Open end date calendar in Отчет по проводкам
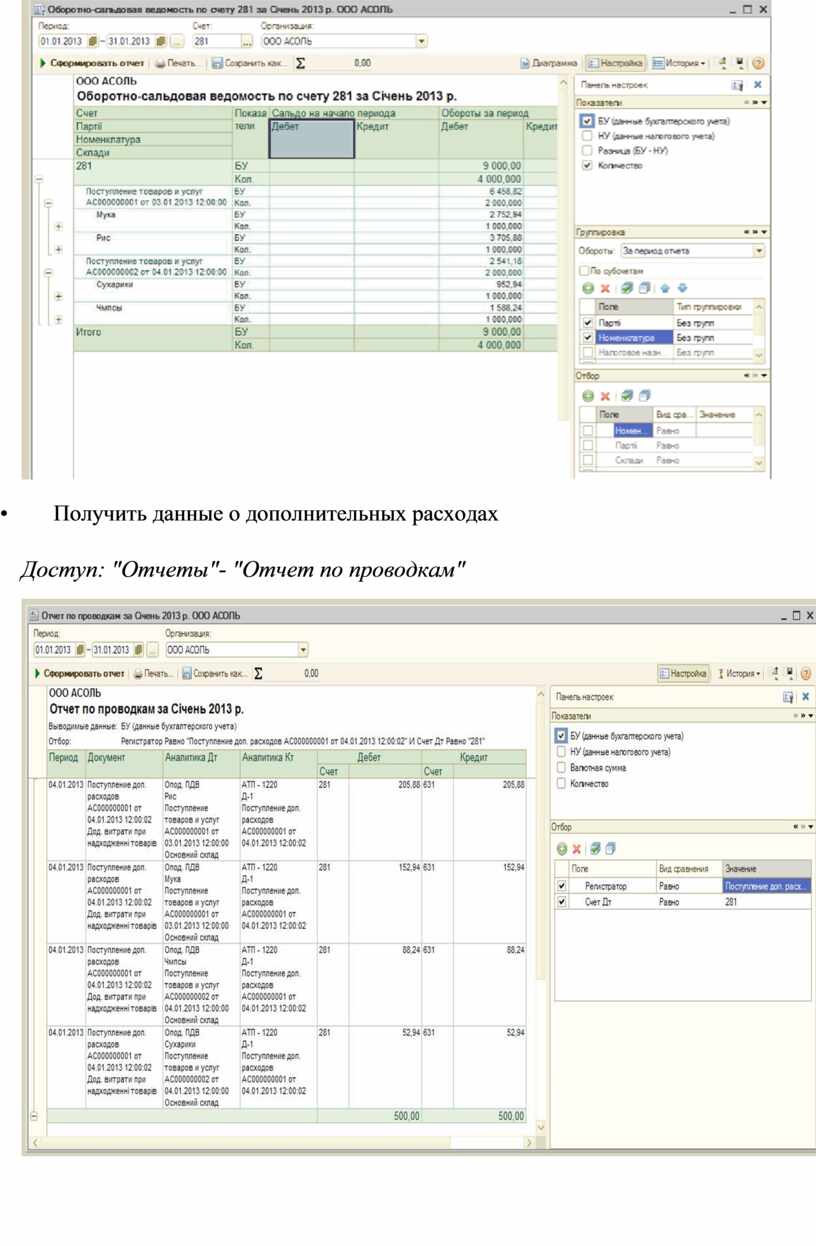This screenshot has width=816, height=1246. point(137,649)
